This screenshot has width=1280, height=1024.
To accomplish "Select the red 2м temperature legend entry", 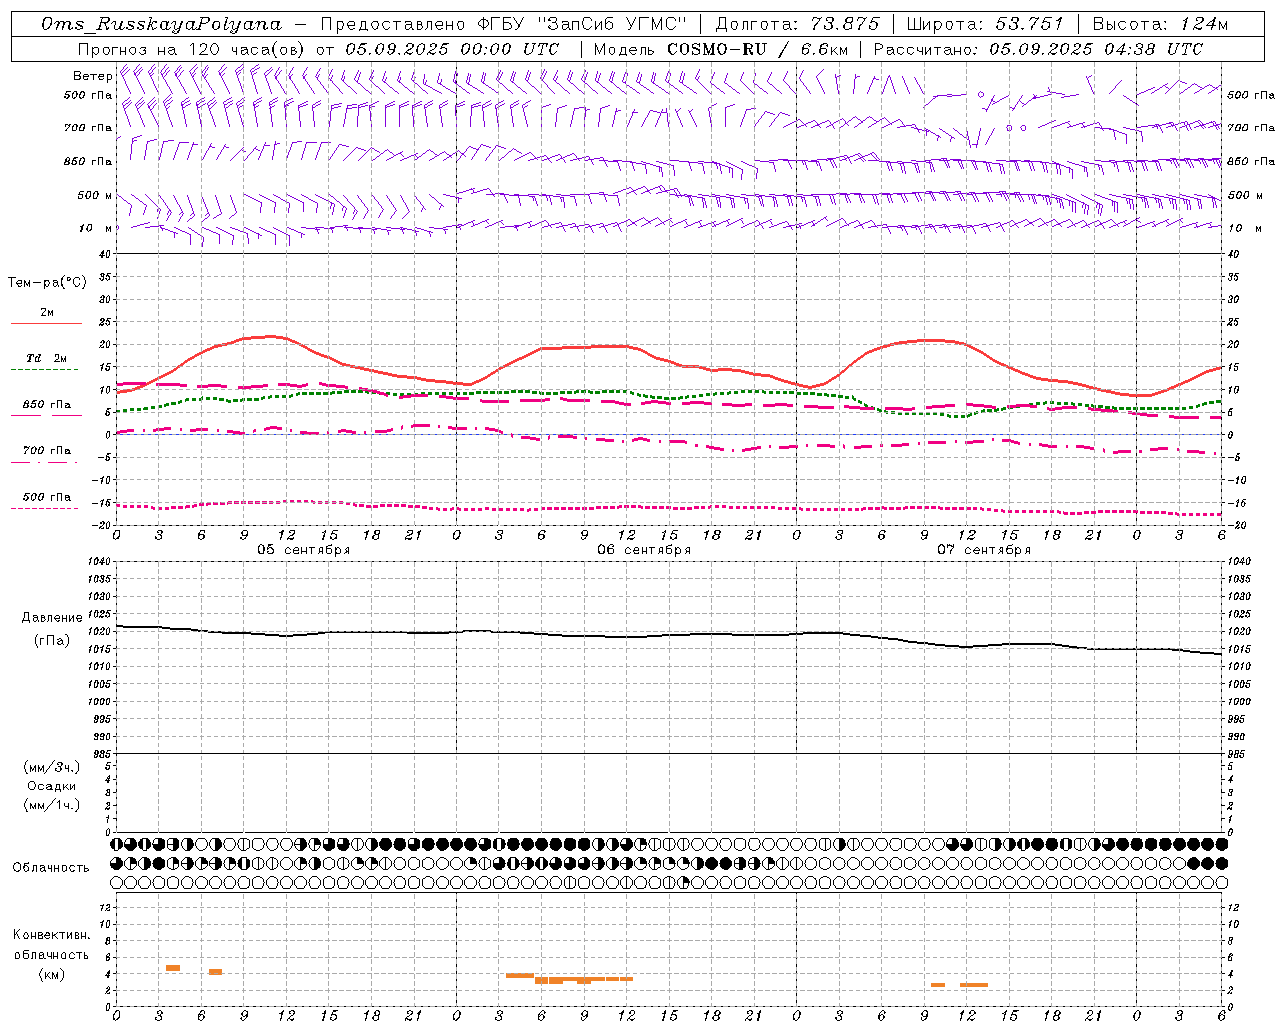I will click(46, 316).
